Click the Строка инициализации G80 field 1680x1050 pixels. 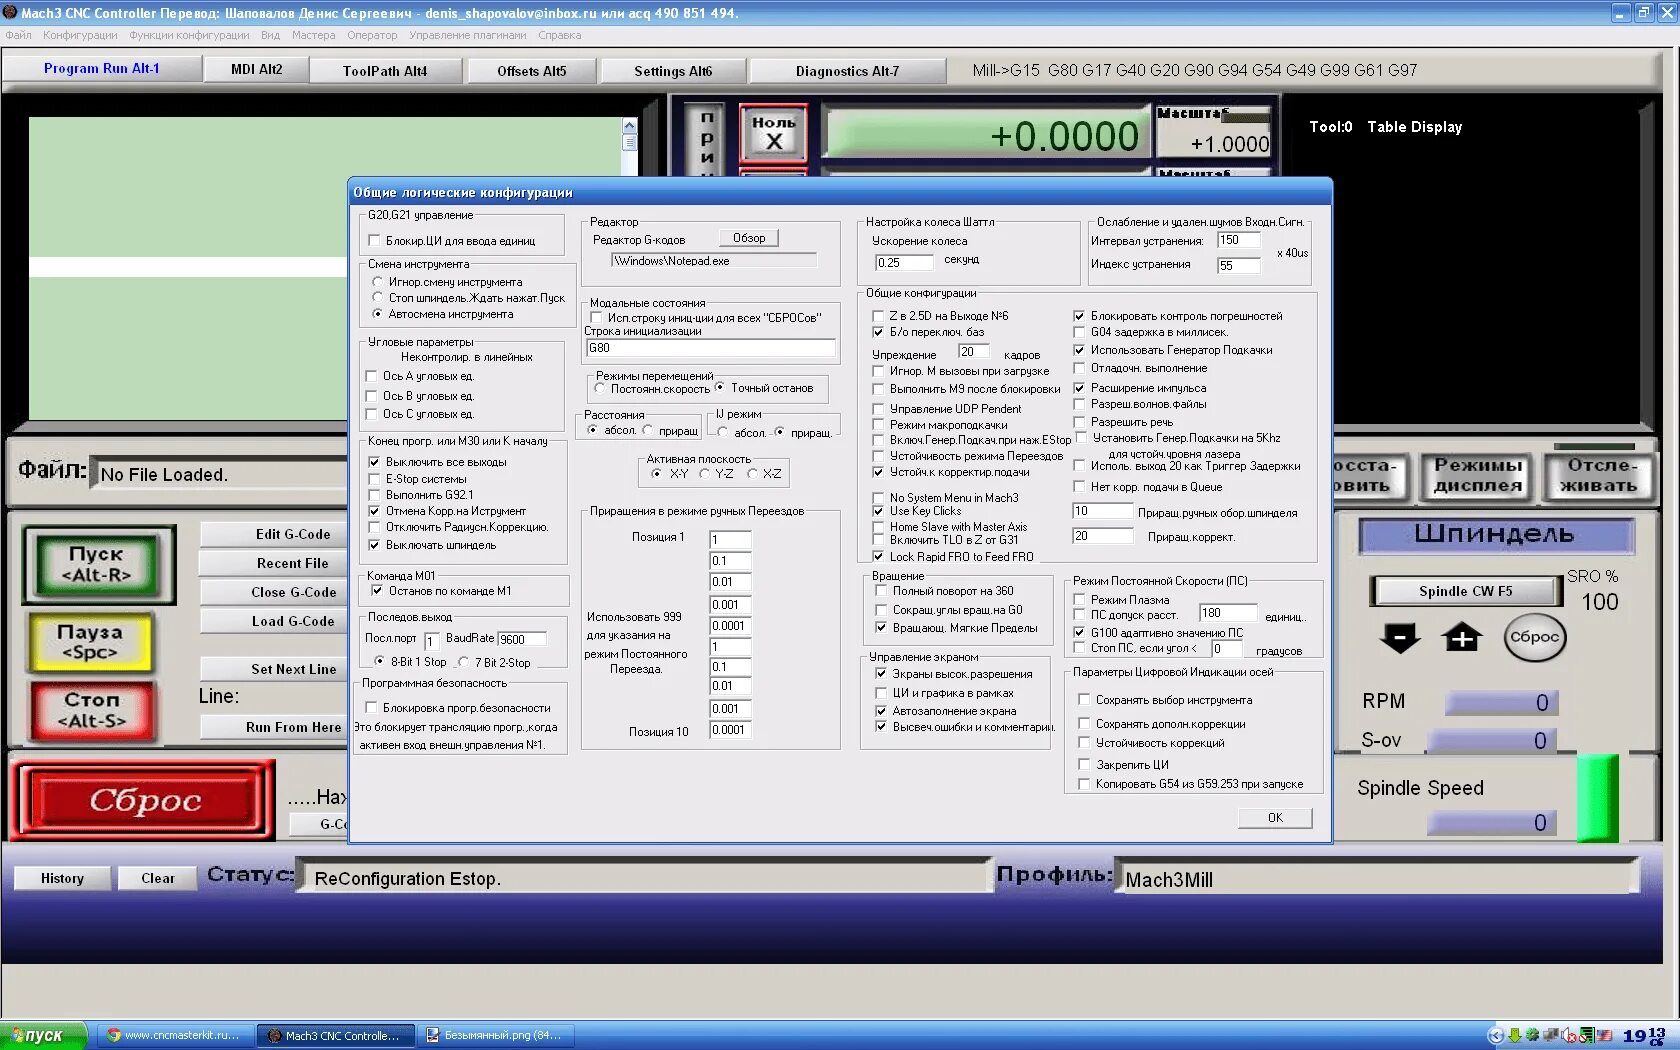point(710,348)
